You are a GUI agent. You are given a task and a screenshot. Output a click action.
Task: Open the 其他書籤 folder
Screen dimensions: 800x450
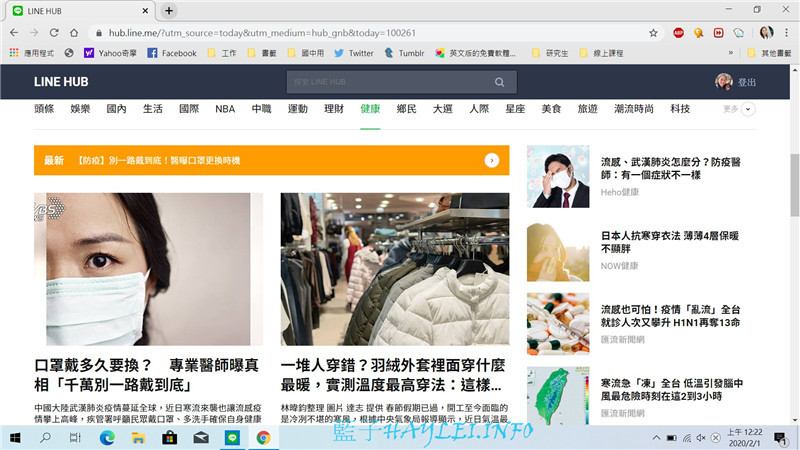[x=769, y=53]
